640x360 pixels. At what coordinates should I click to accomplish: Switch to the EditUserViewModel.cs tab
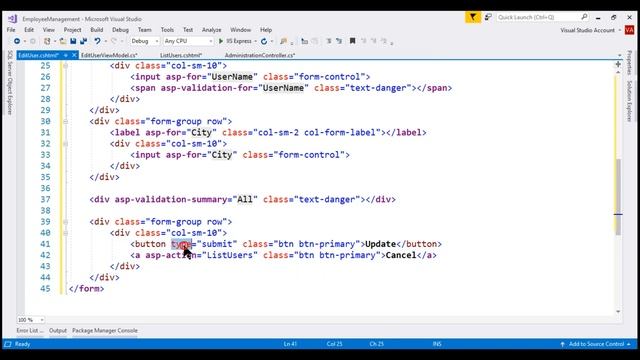(109, 55)
